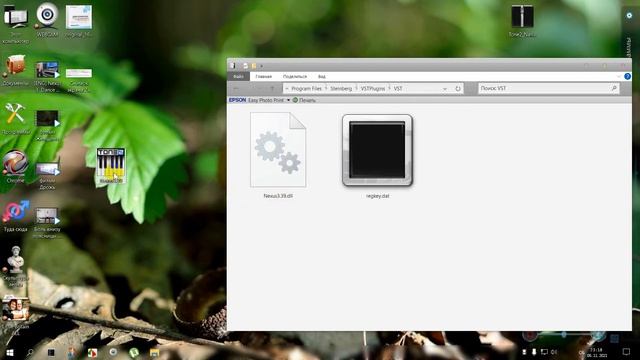
Task: Click the quick access properties icon in the title bar
Action: (x=245, y=66)
